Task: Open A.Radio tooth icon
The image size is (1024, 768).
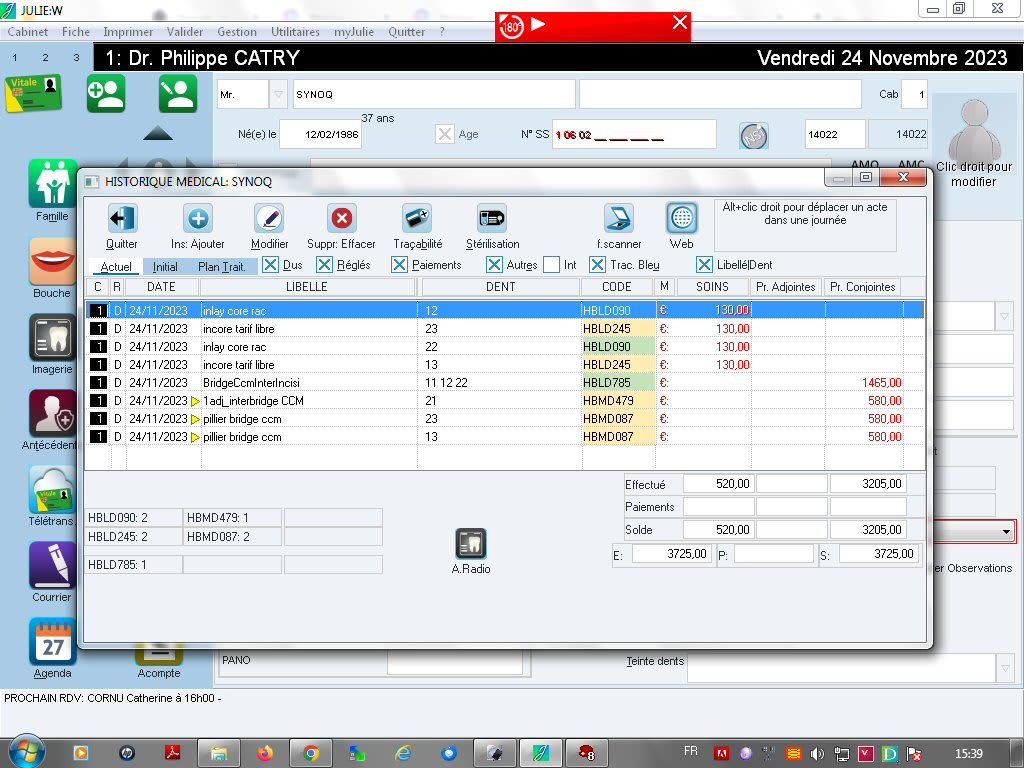Action: 471,544
